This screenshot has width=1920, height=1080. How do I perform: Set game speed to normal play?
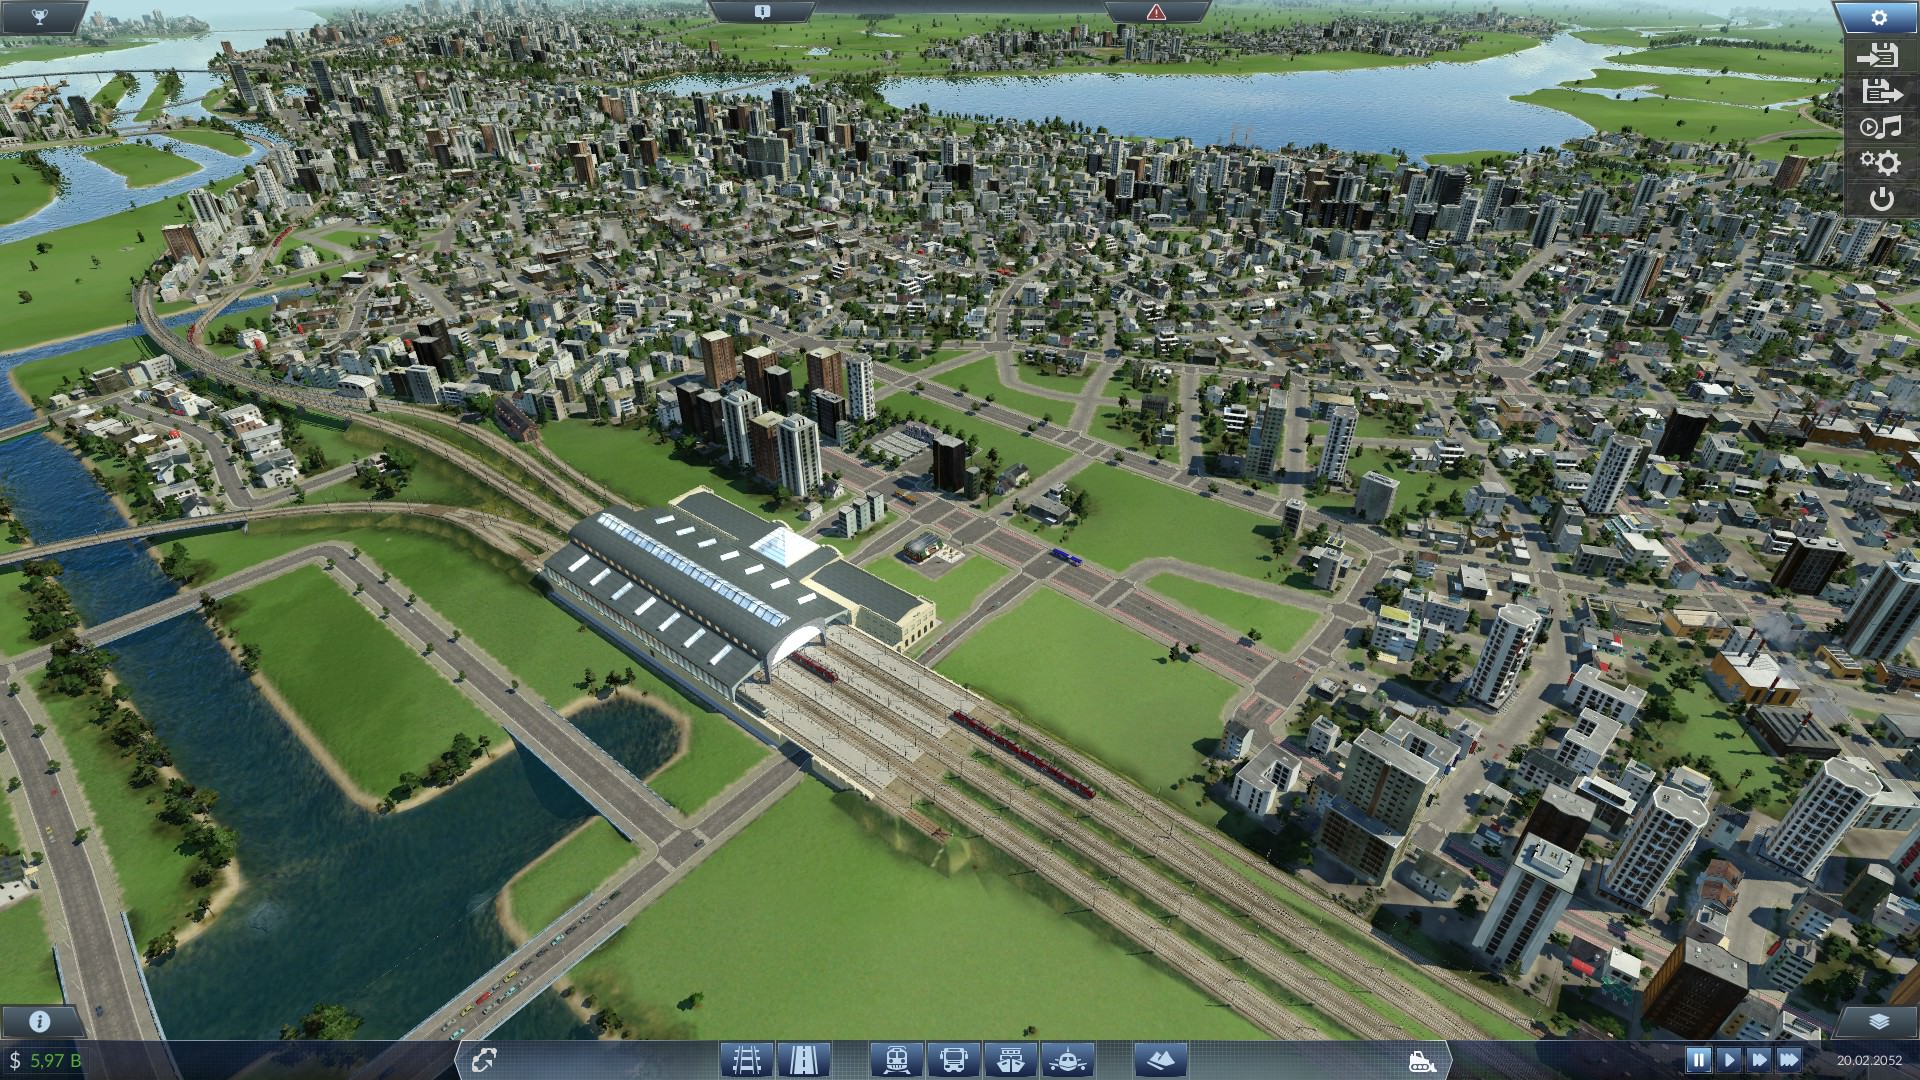1728,1059
